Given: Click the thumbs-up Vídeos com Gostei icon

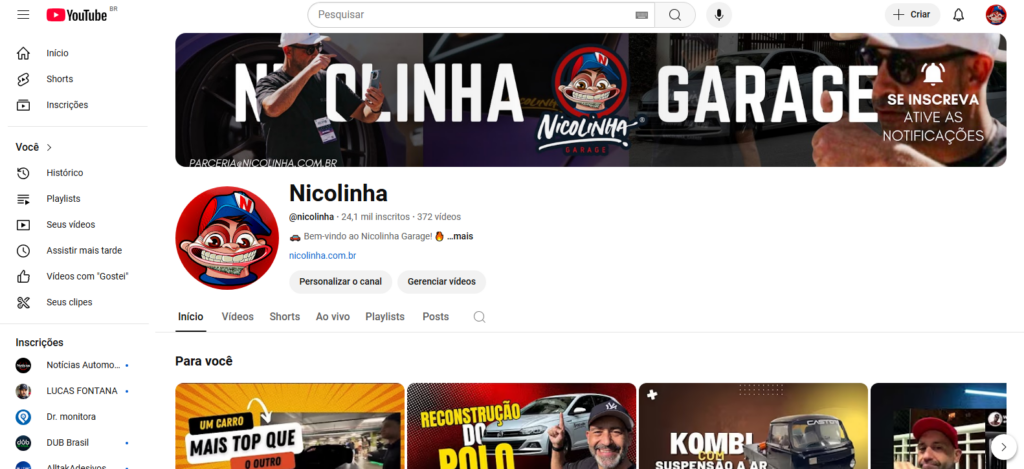Looking at the screenshot, I should [x=24, y=276].
